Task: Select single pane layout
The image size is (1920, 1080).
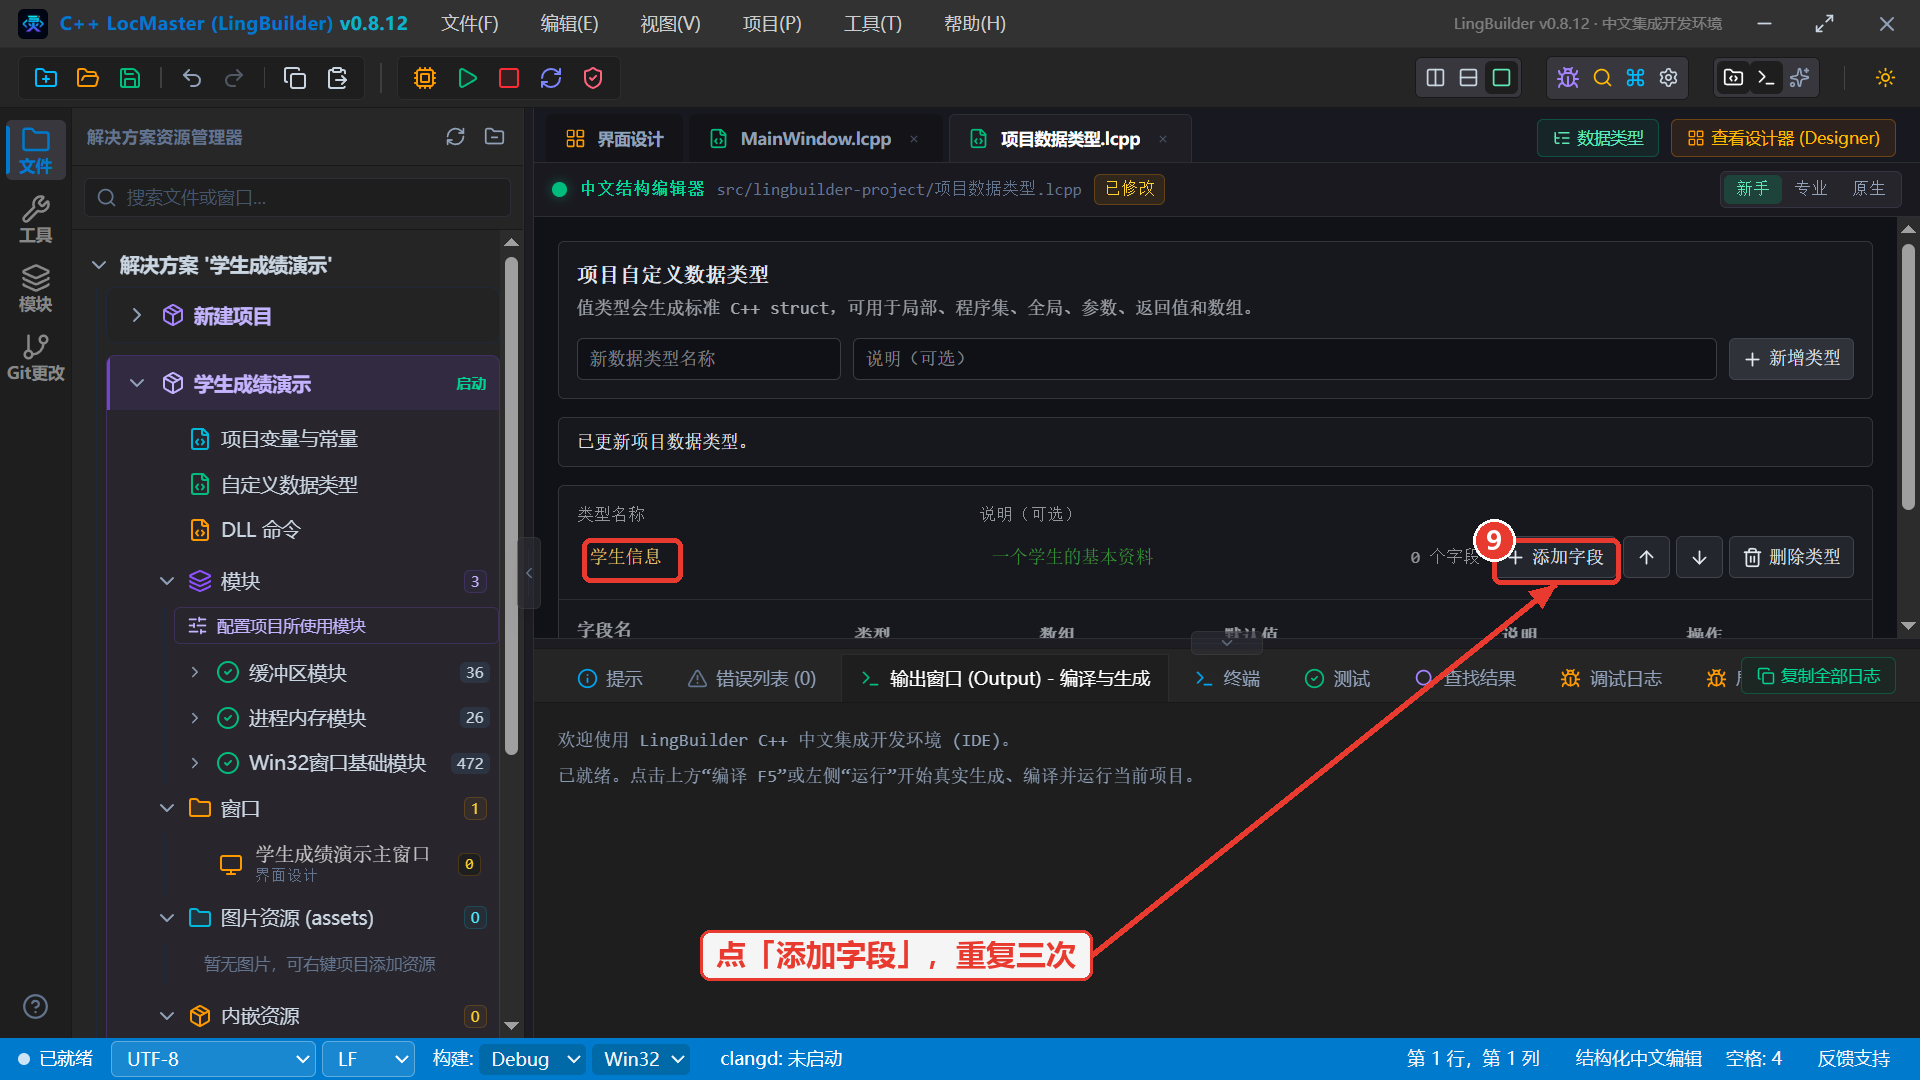Action: 1501,78
